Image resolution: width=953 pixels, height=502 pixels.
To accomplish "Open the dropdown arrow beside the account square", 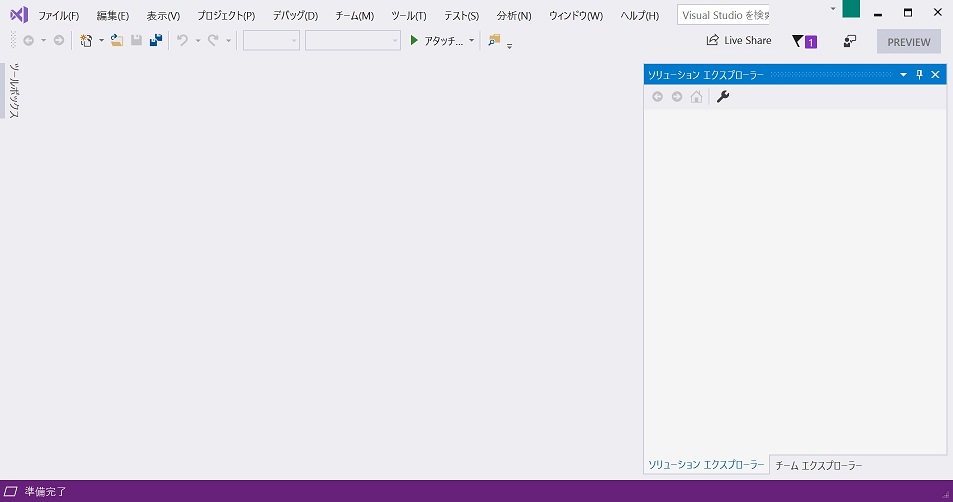I will point(833,9).
